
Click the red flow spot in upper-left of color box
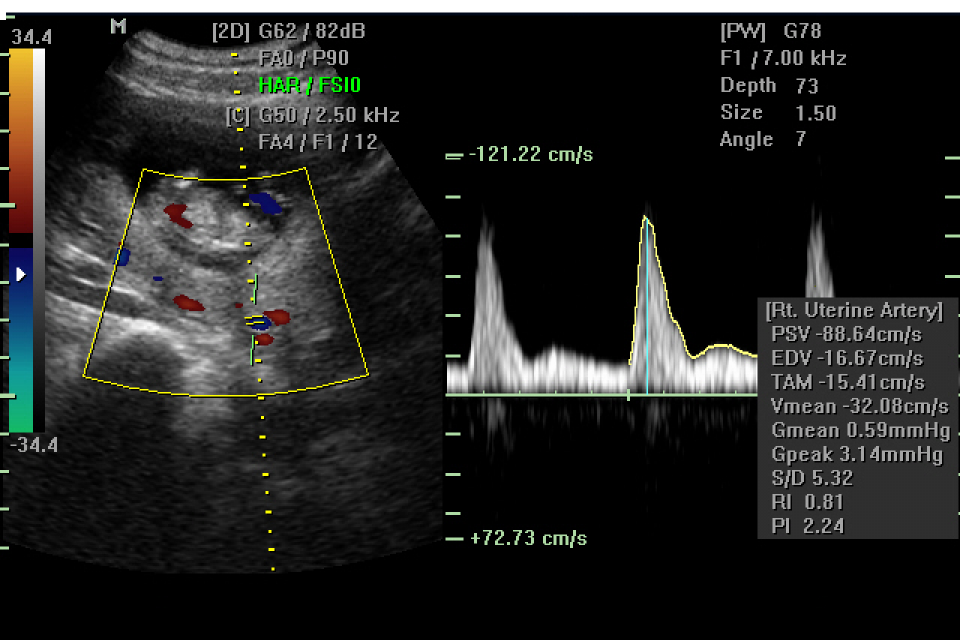click(x=177, y=212)
